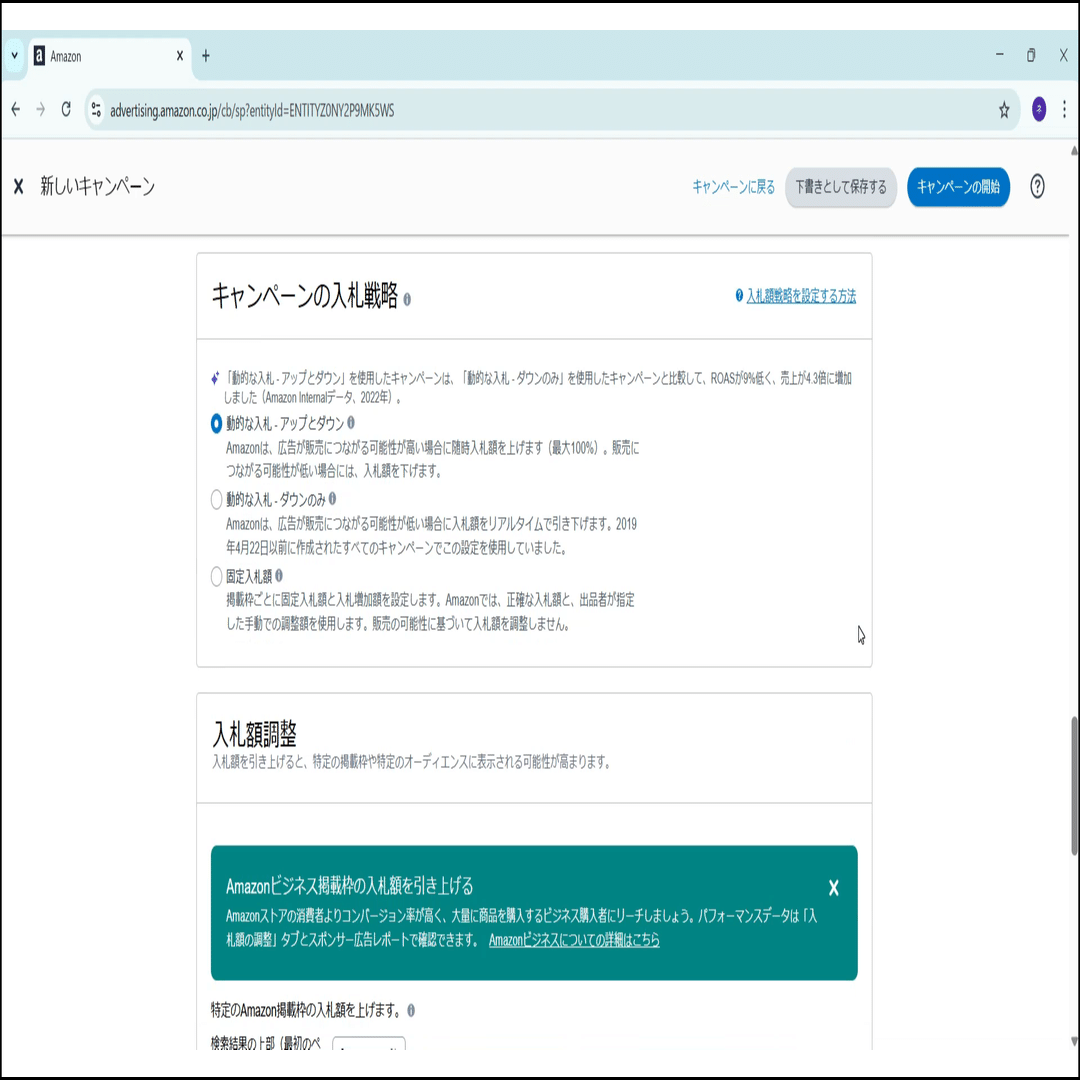The width and height of the screenshot is (1080, 1080).
Task: Open site information icon in address bar
Action: 96,110
